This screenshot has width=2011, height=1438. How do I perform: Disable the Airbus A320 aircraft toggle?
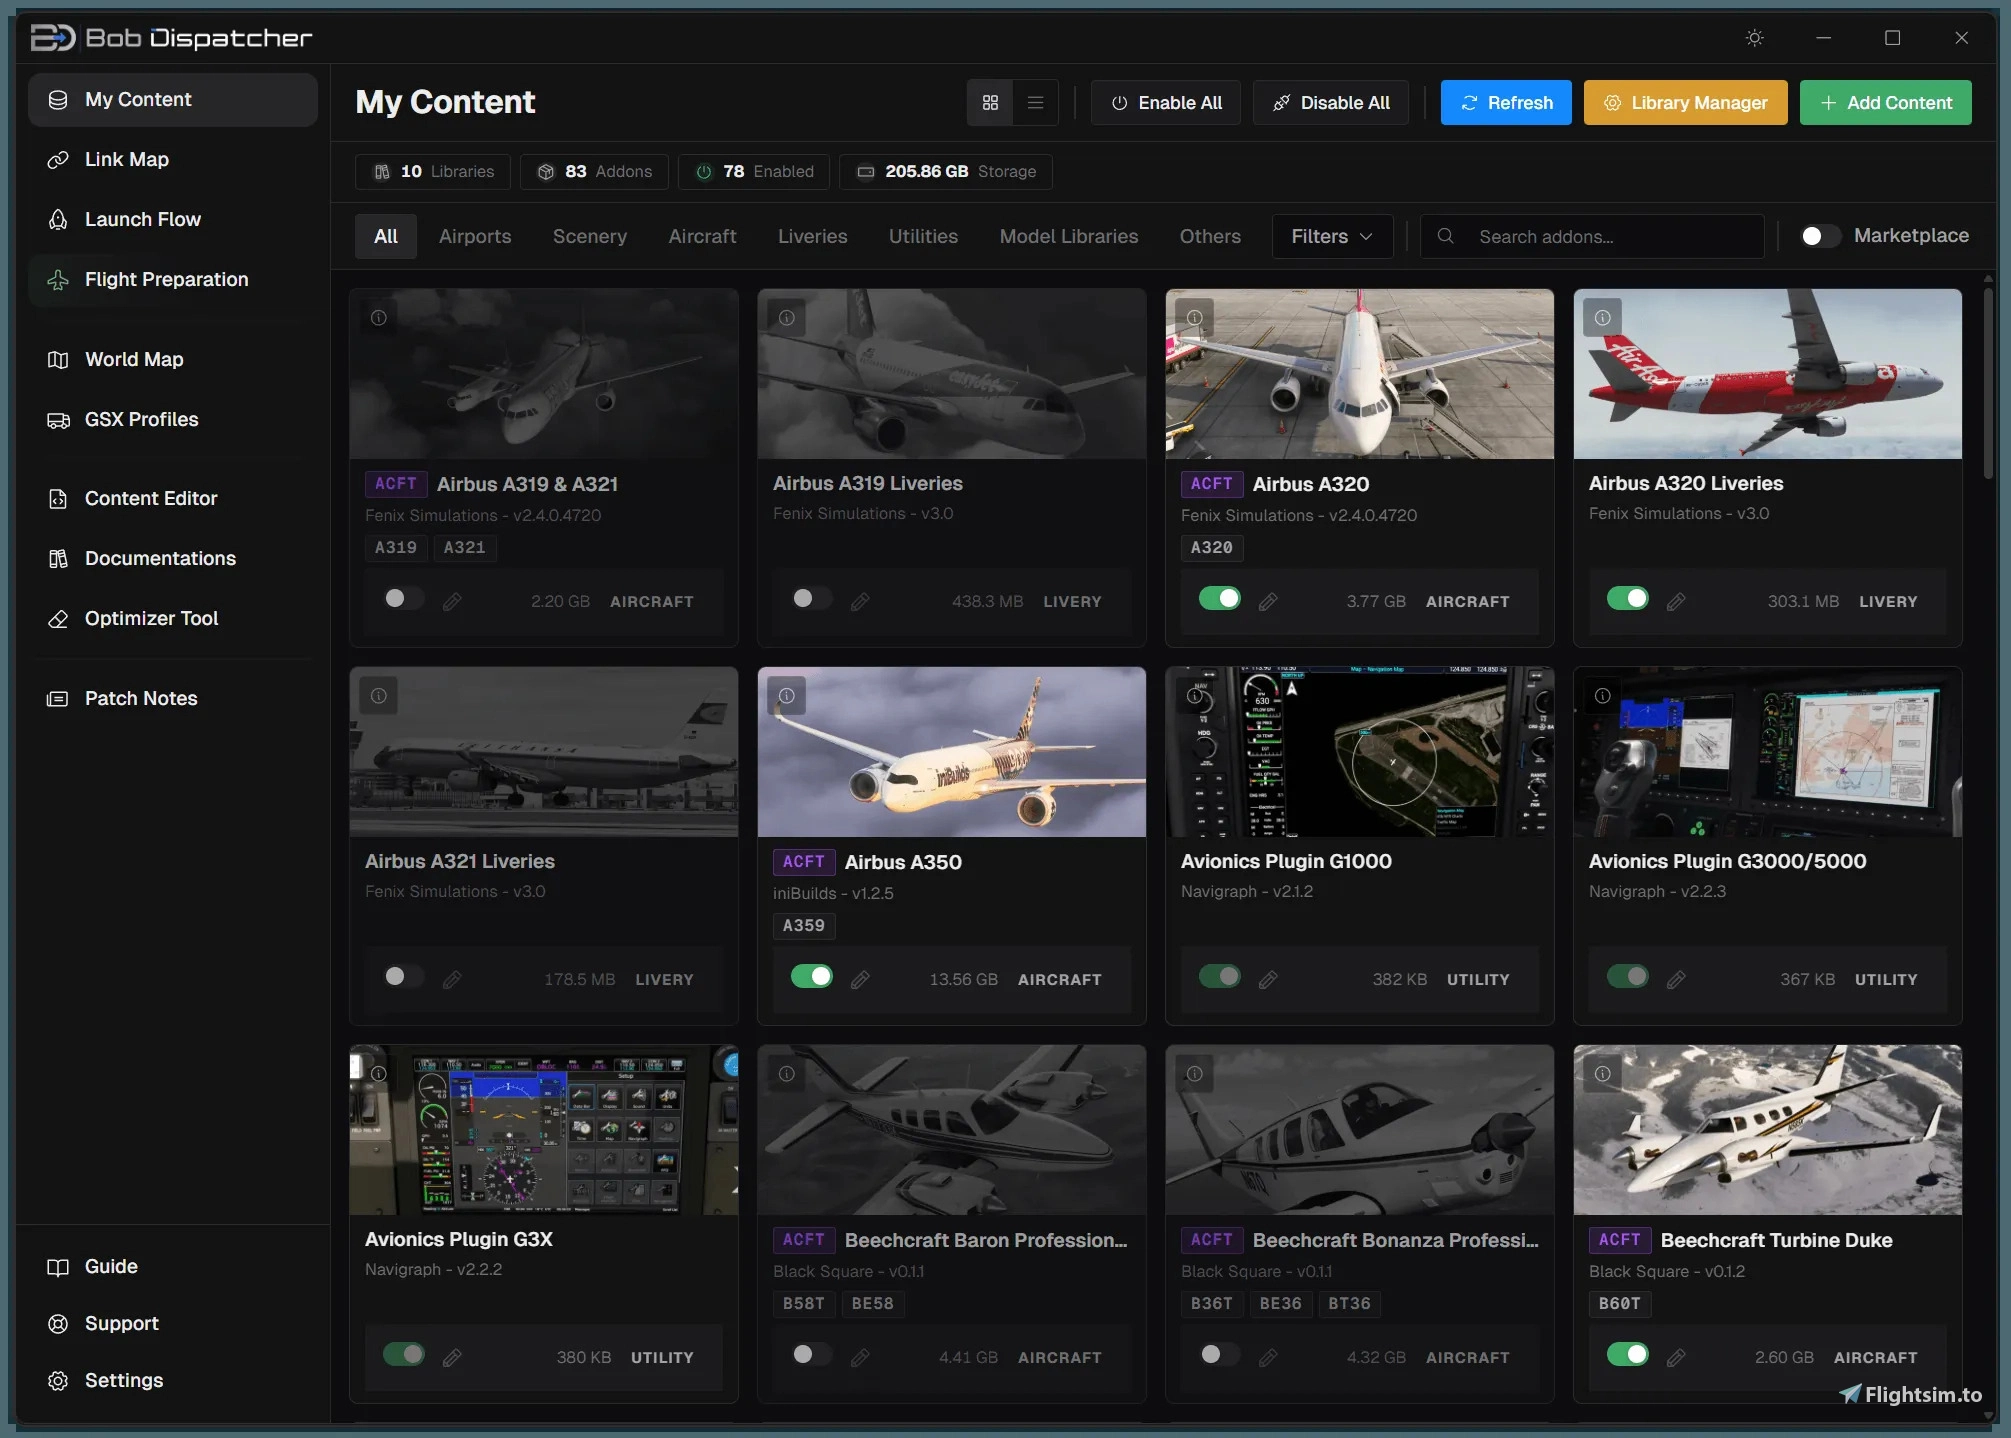pos(1219,598)
